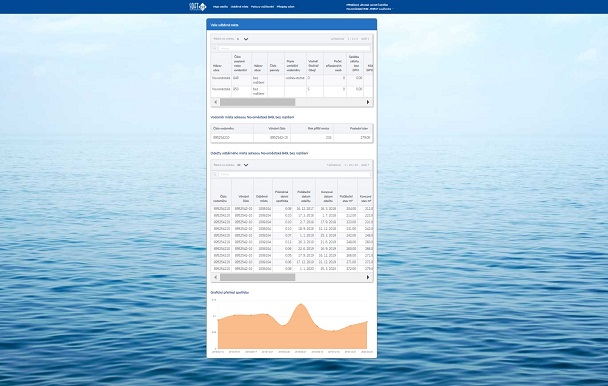Focus the search field of the upper table
This screenshot has width=608, height=386.
(x=294, y=48)
